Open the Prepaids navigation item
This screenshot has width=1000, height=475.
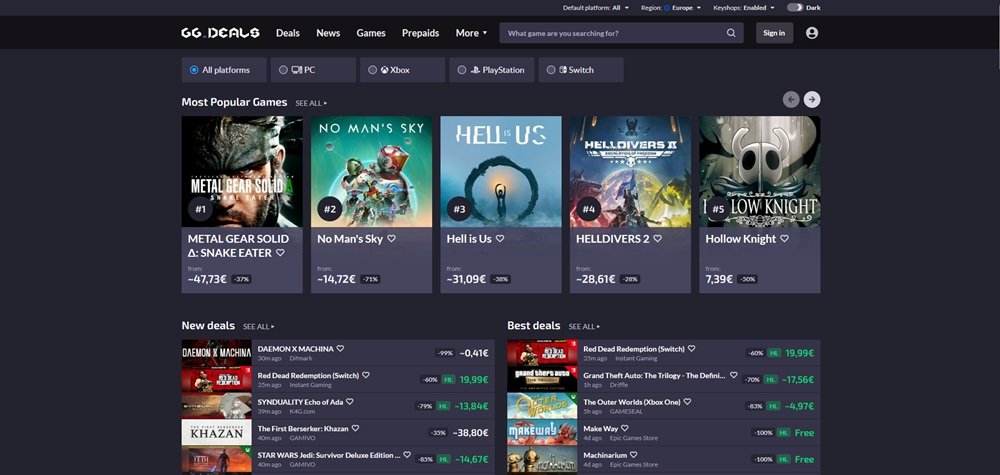pyautogui.click(x=420, y=33)
